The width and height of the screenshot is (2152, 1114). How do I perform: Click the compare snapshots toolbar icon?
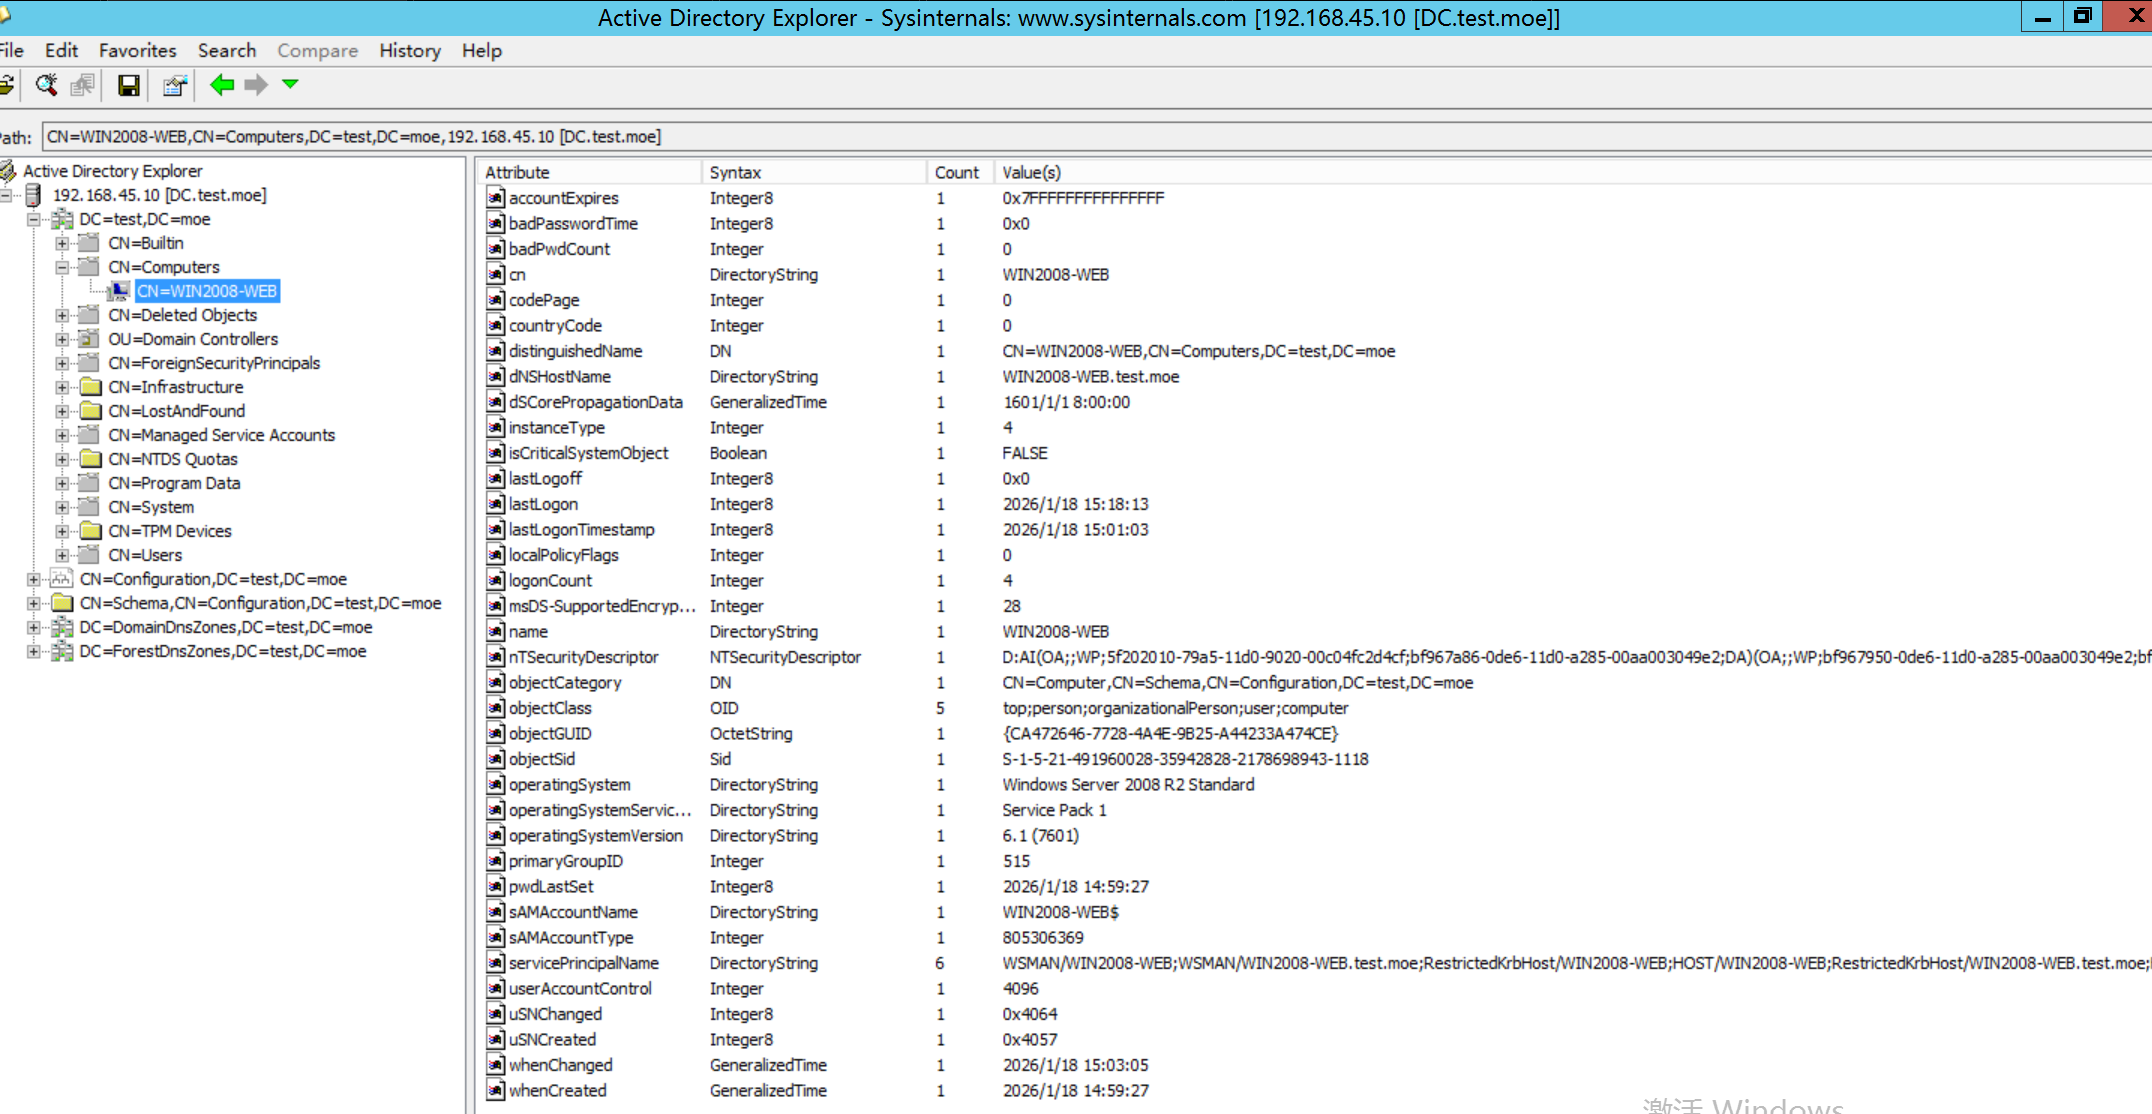83,86
